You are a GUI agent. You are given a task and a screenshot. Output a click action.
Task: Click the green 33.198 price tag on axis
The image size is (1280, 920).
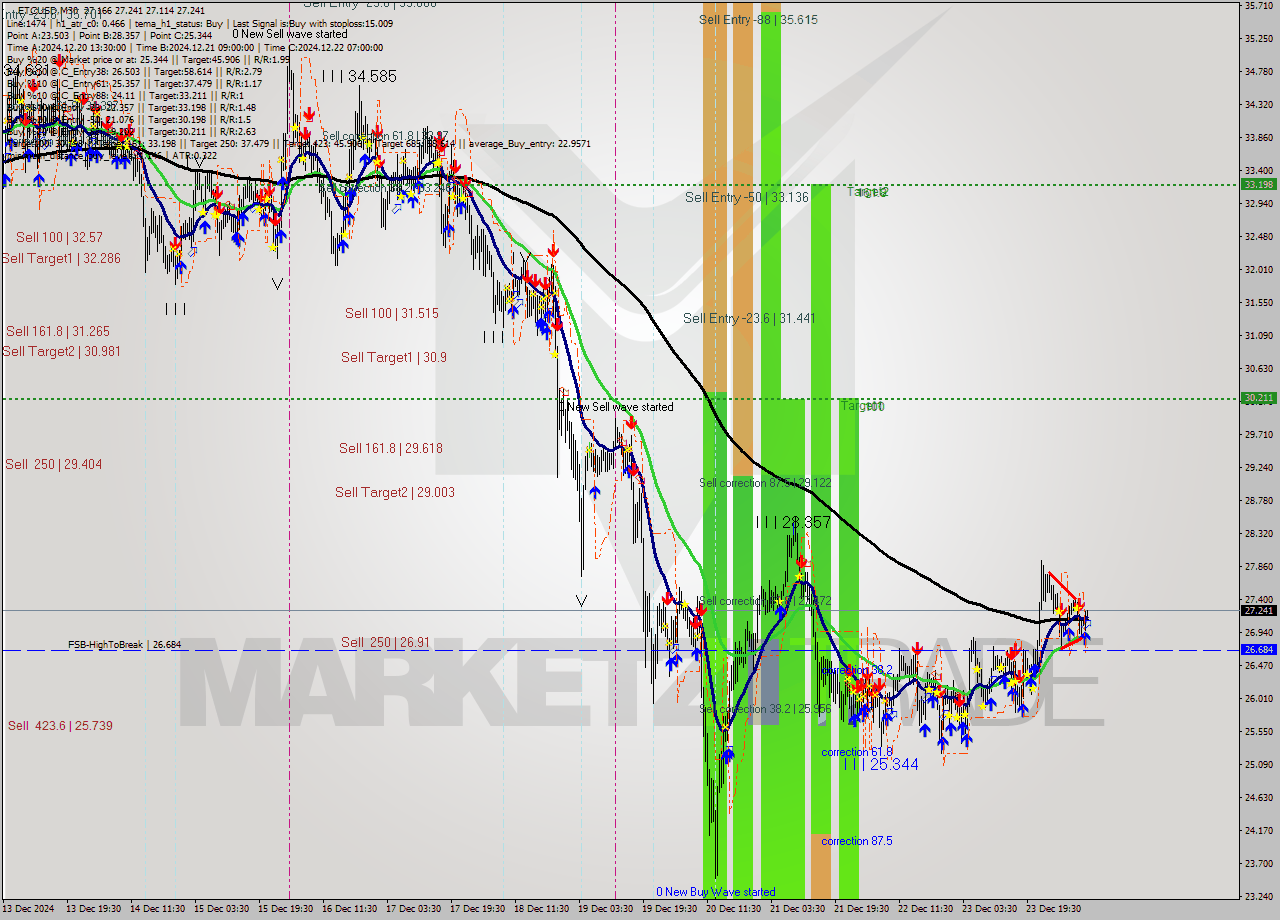[1258, 184]
